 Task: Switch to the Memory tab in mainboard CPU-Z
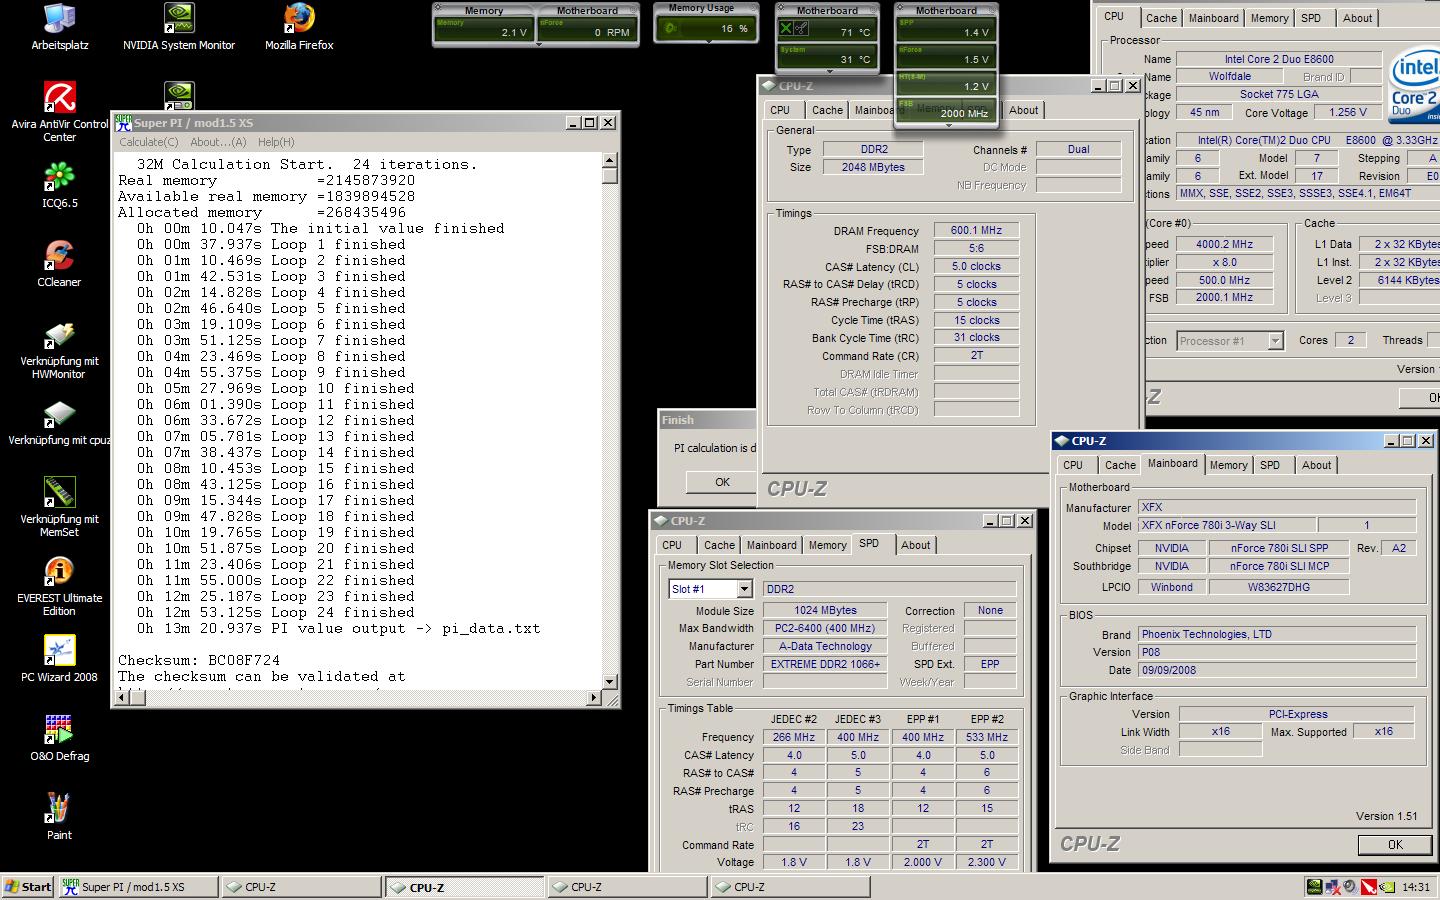tap(1228, 465)
